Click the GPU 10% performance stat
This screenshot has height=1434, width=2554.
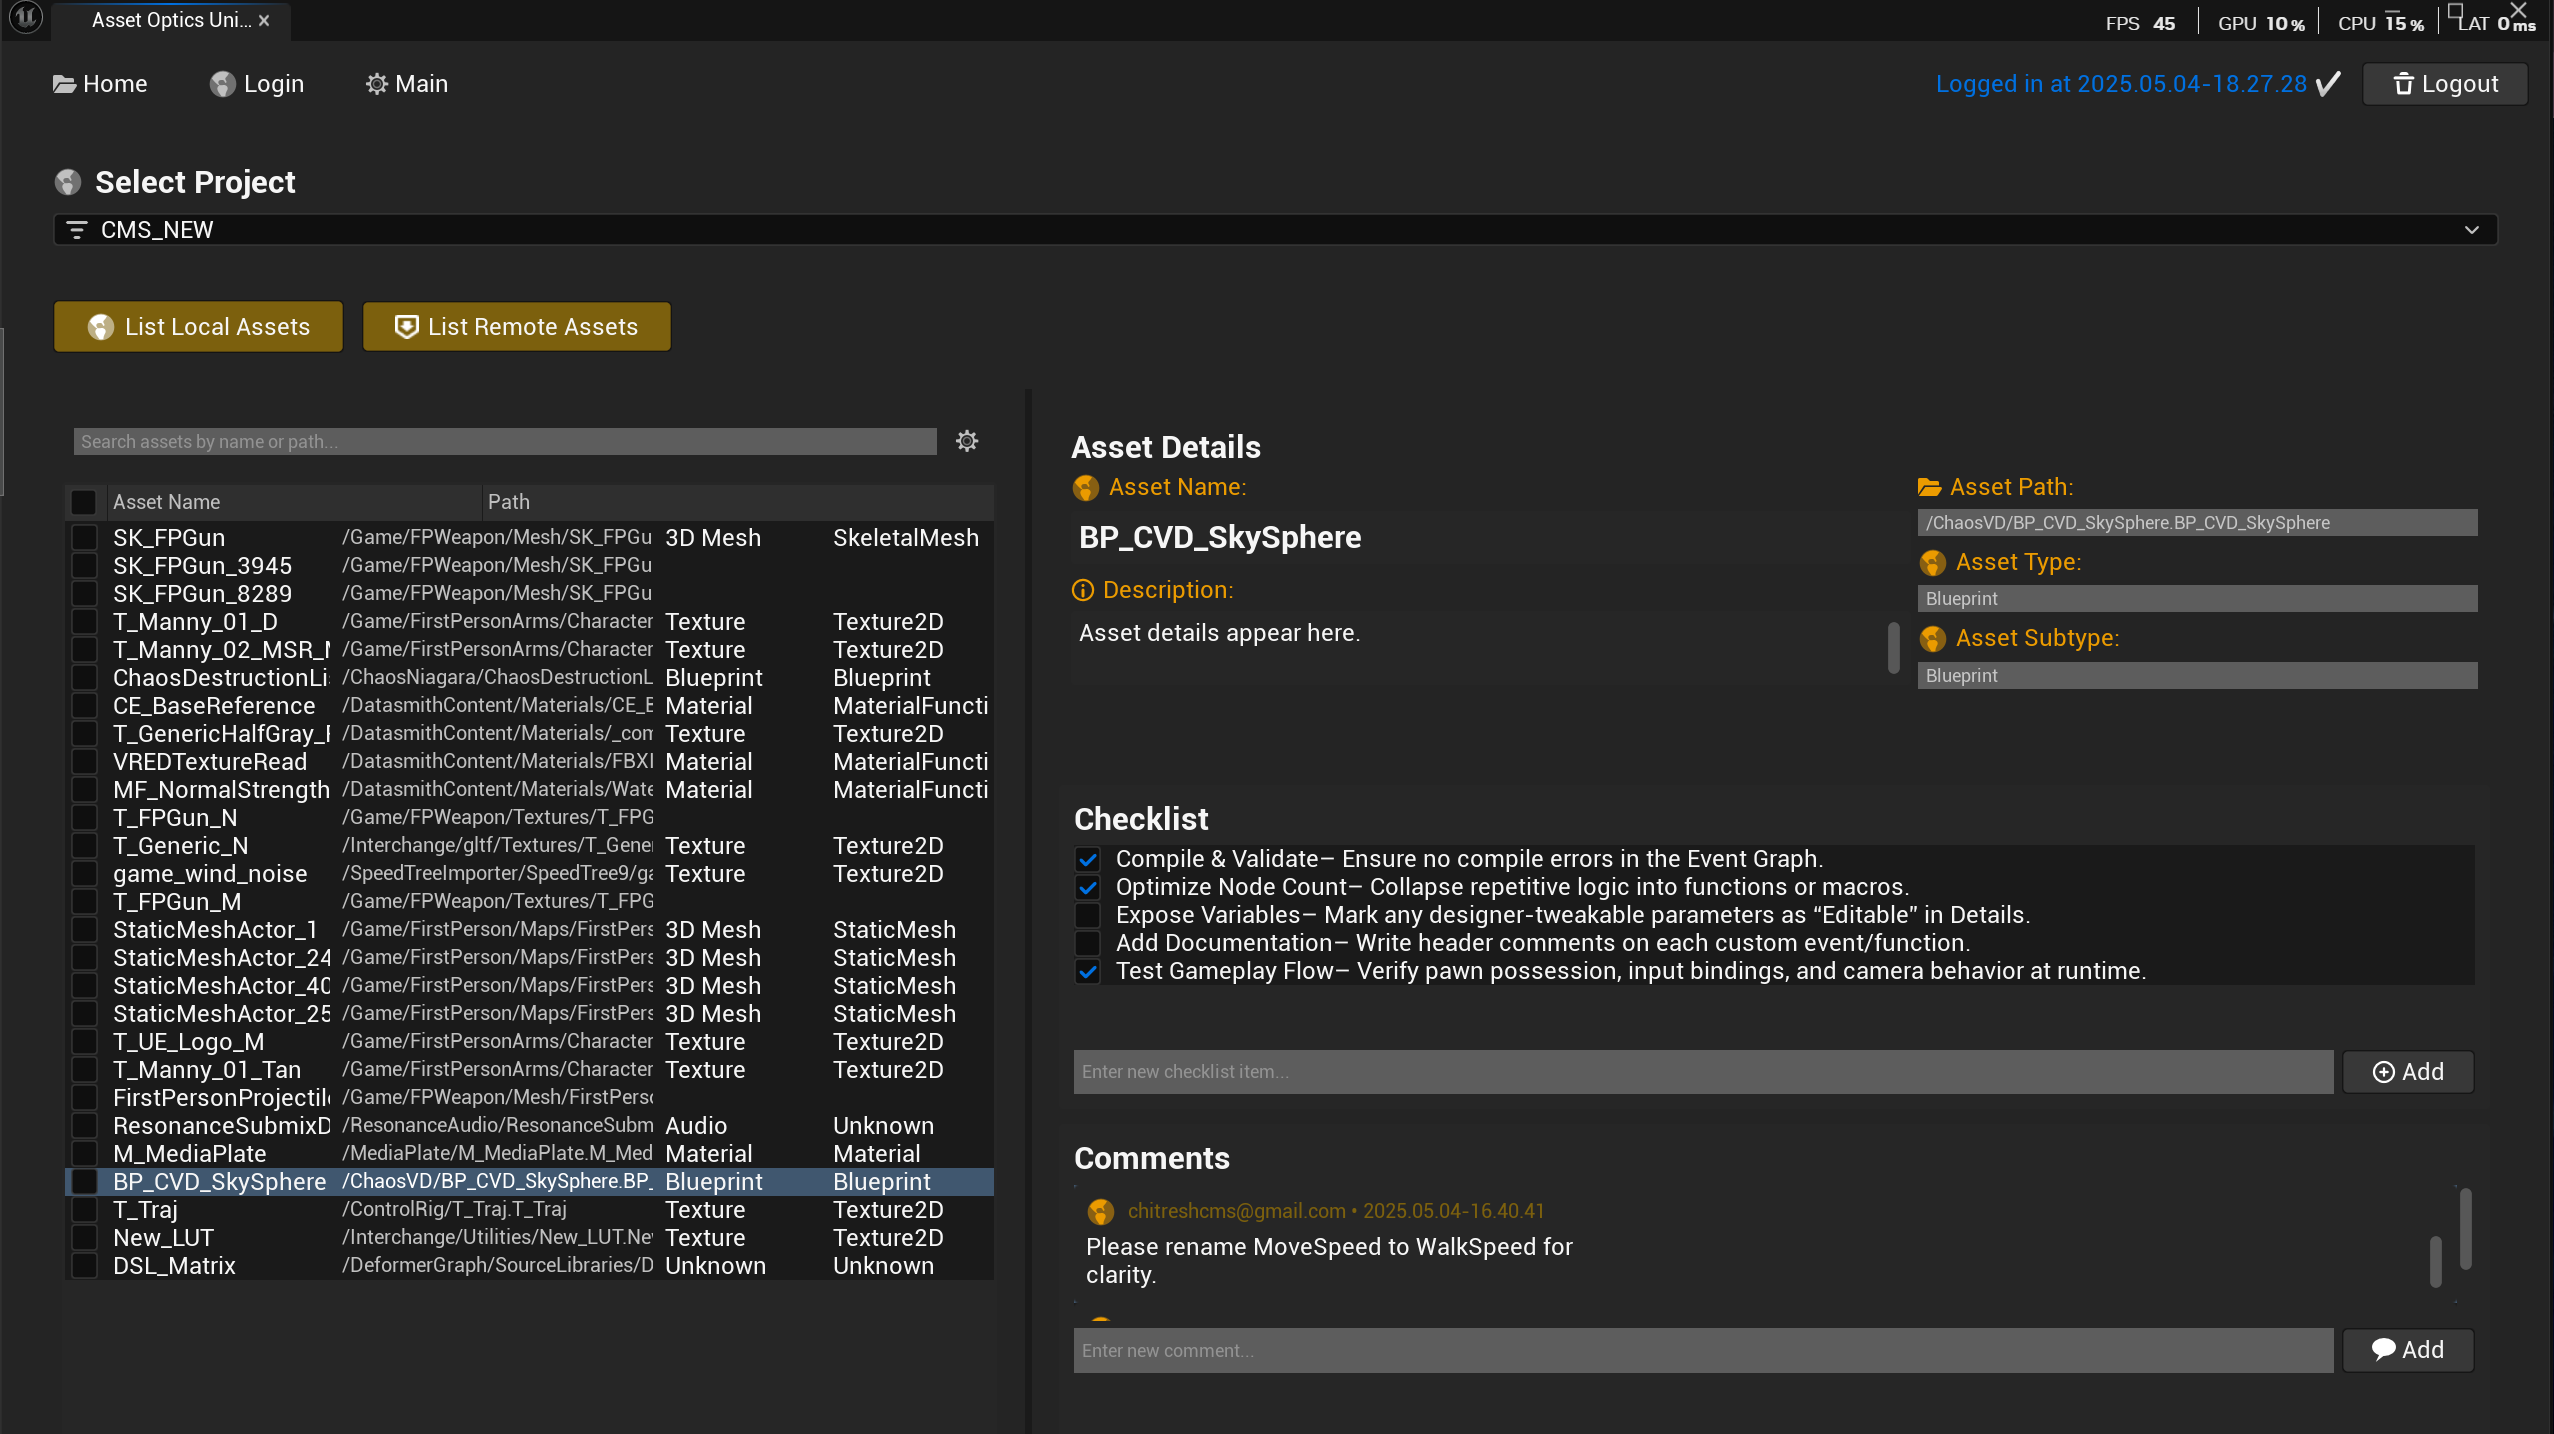[2261, 23]
